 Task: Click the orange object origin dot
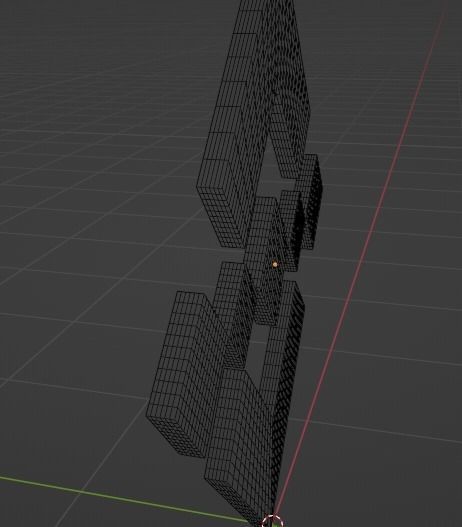click(275, 265)
